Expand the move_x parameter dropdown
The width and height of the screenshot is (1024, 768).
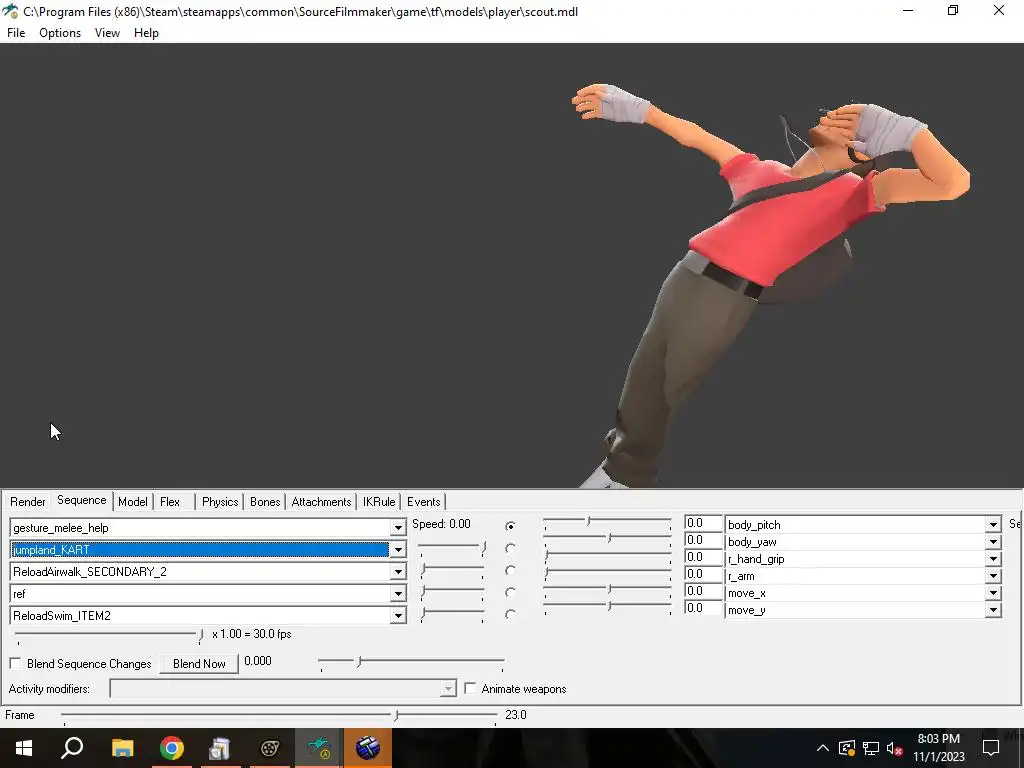tap(993, 592)
